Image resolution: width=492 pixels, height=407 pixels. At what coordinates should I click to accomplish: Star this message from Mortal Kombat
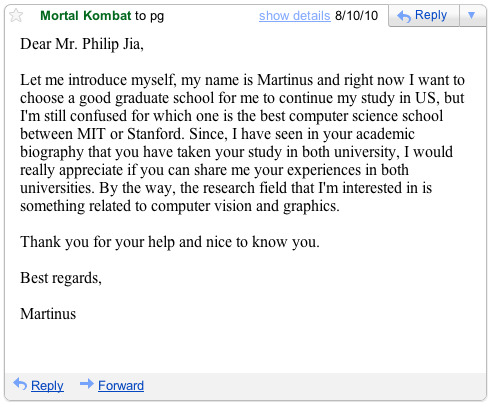point(16,15)
